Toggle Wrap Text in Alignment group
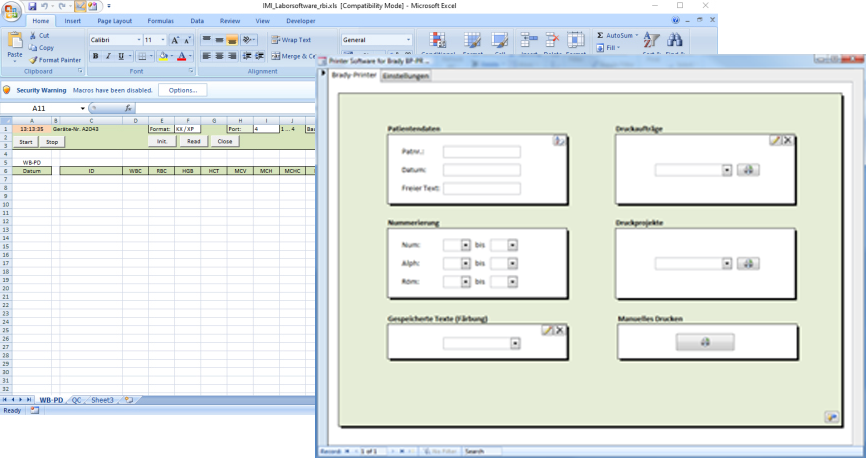The height and width of the screenshot is (458, 867). tap(291, 40)
